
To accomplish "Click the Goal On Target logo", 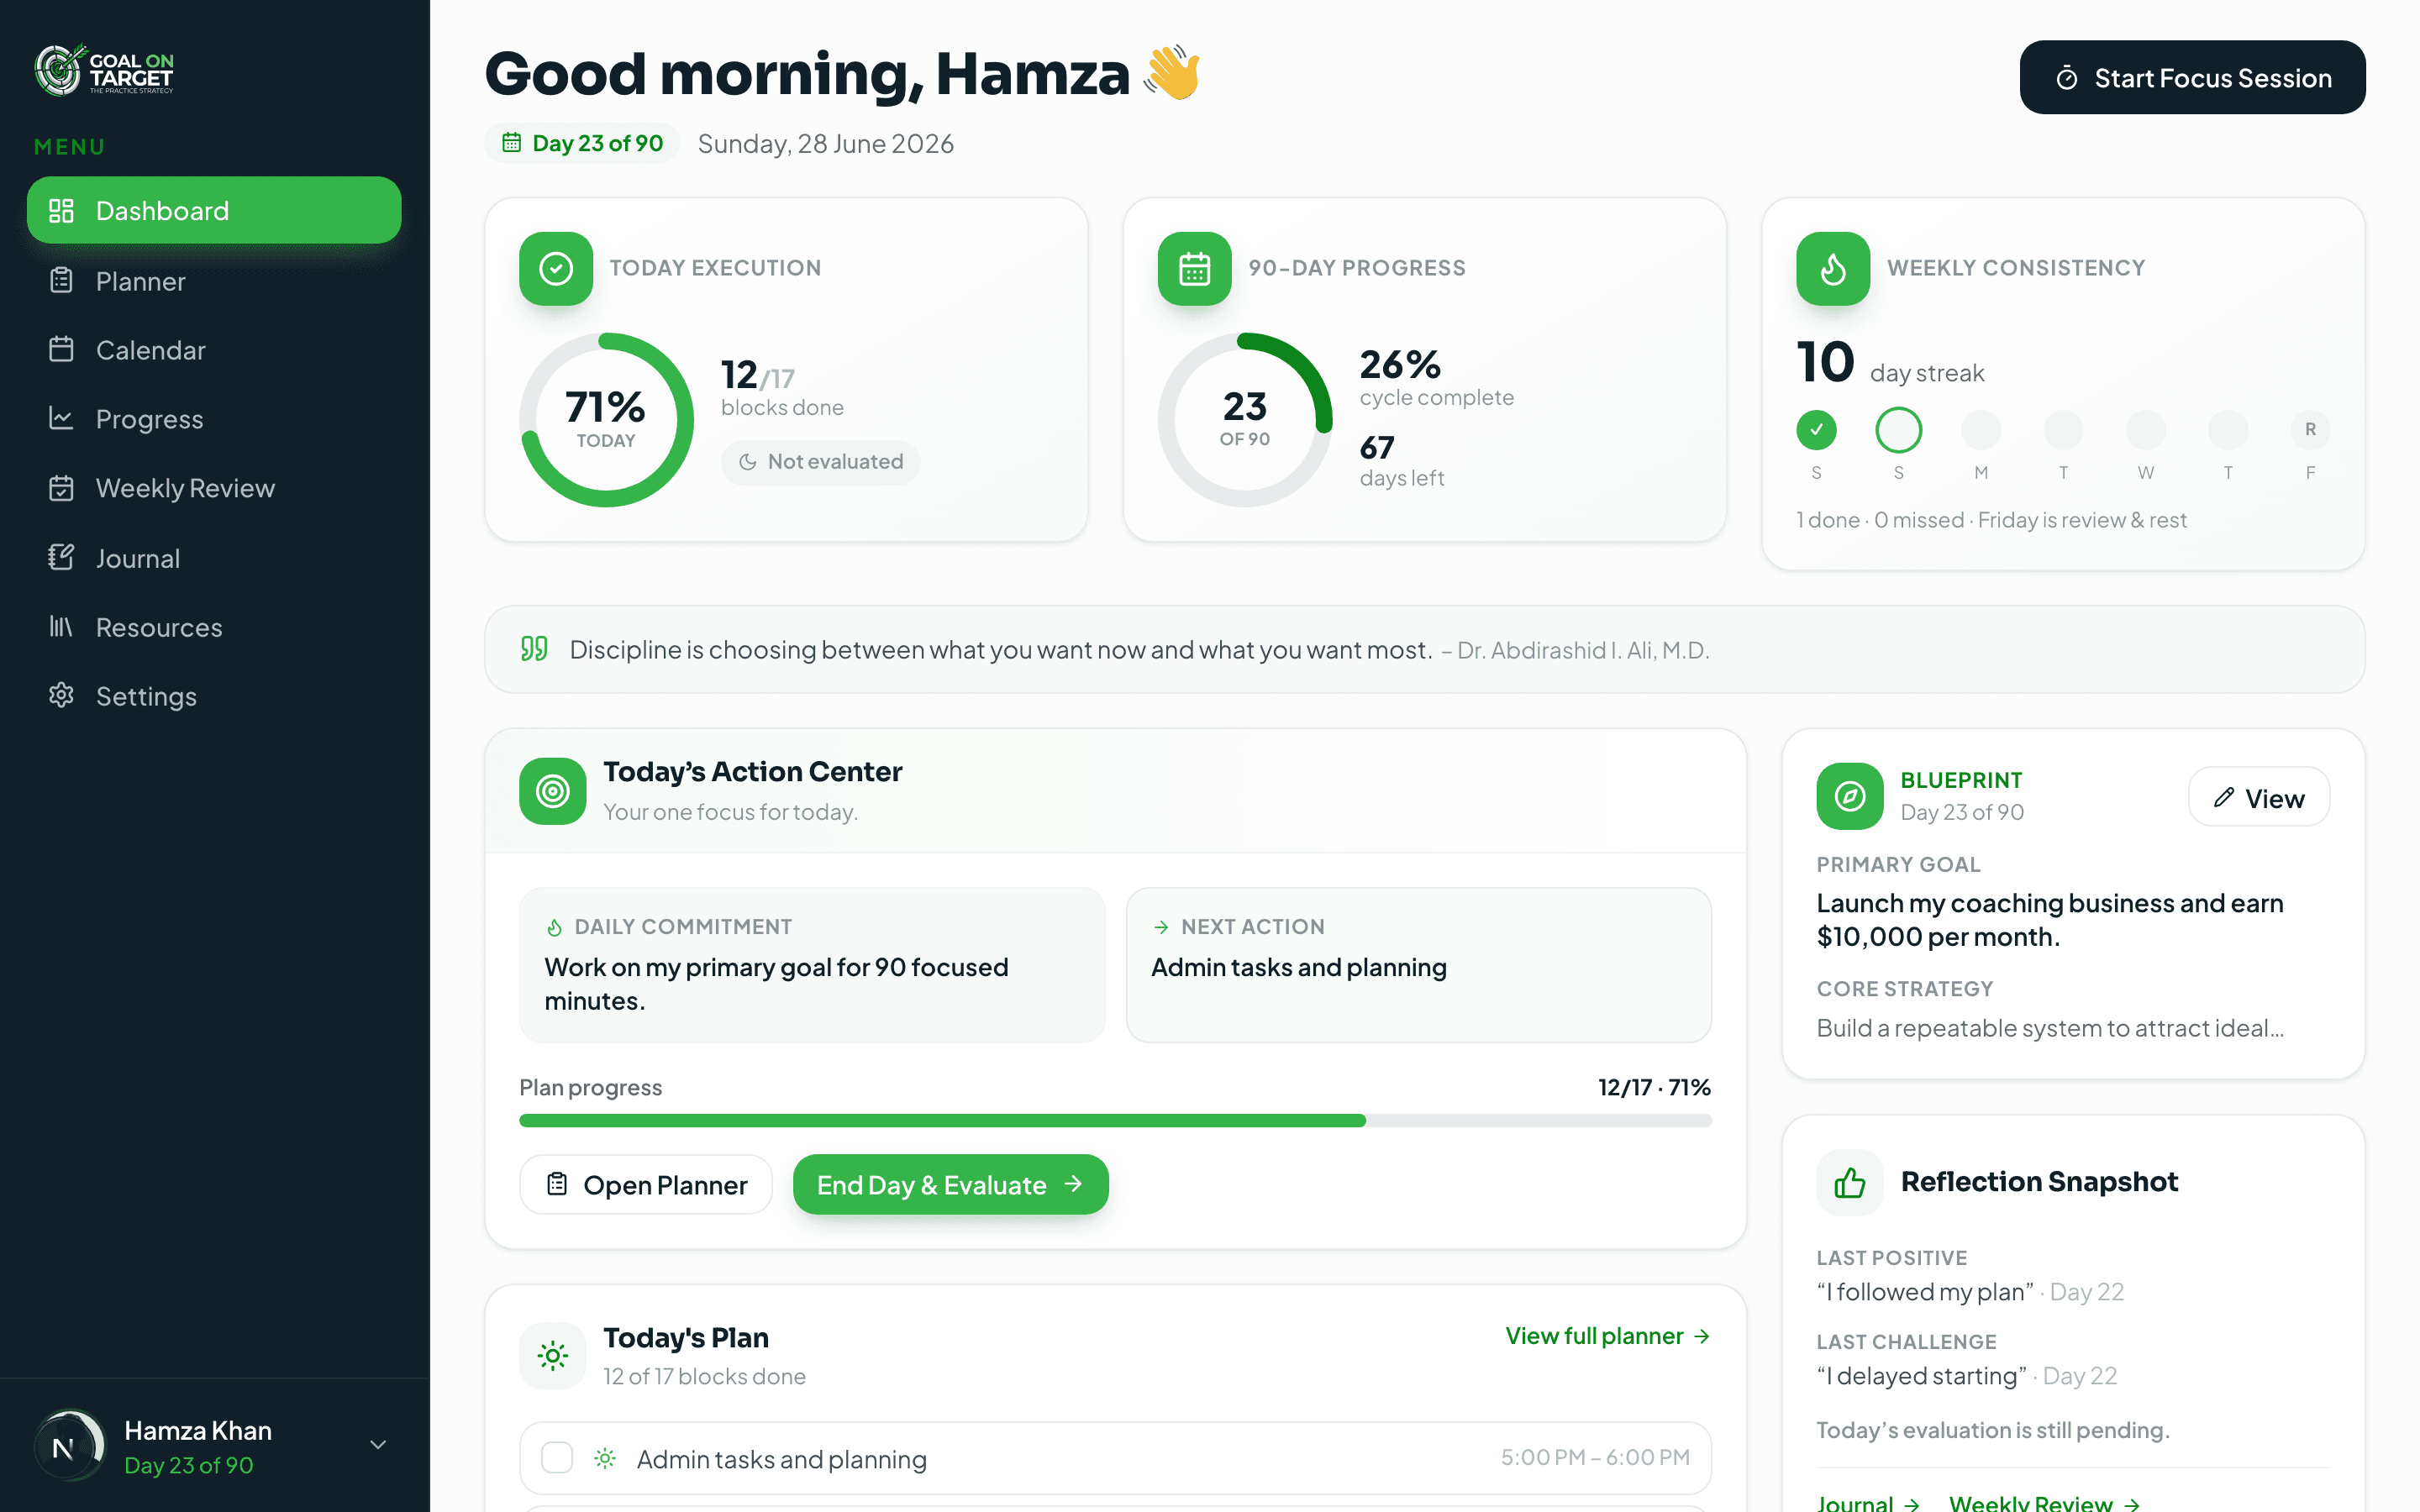I will (104, 70).
